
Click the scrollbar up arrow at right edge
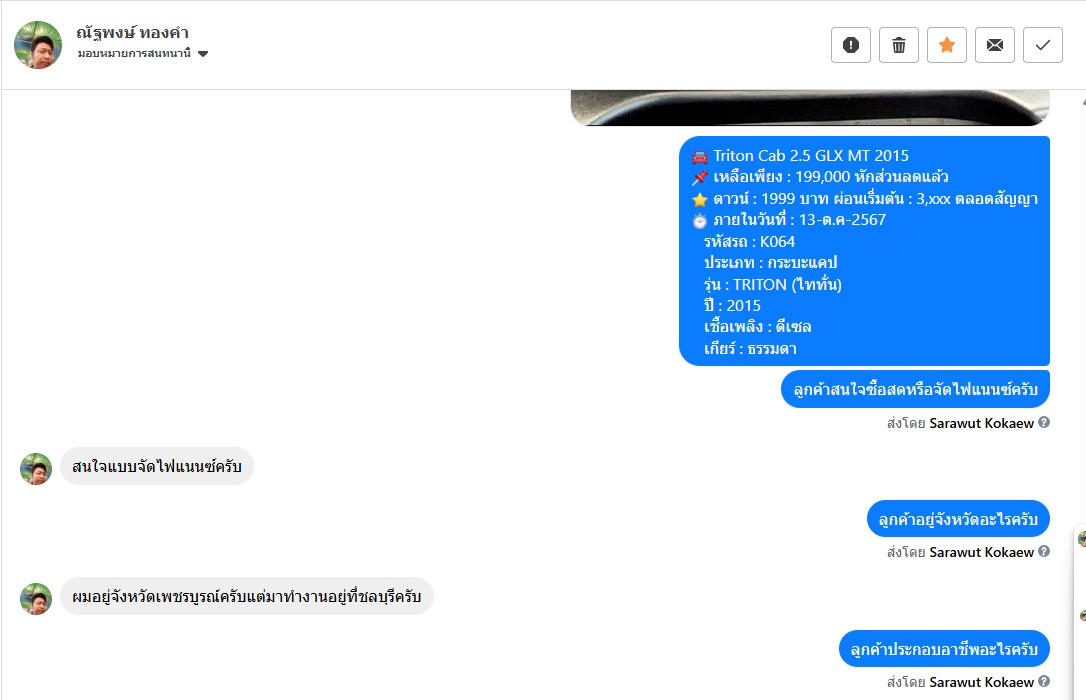coord(1083,101)
